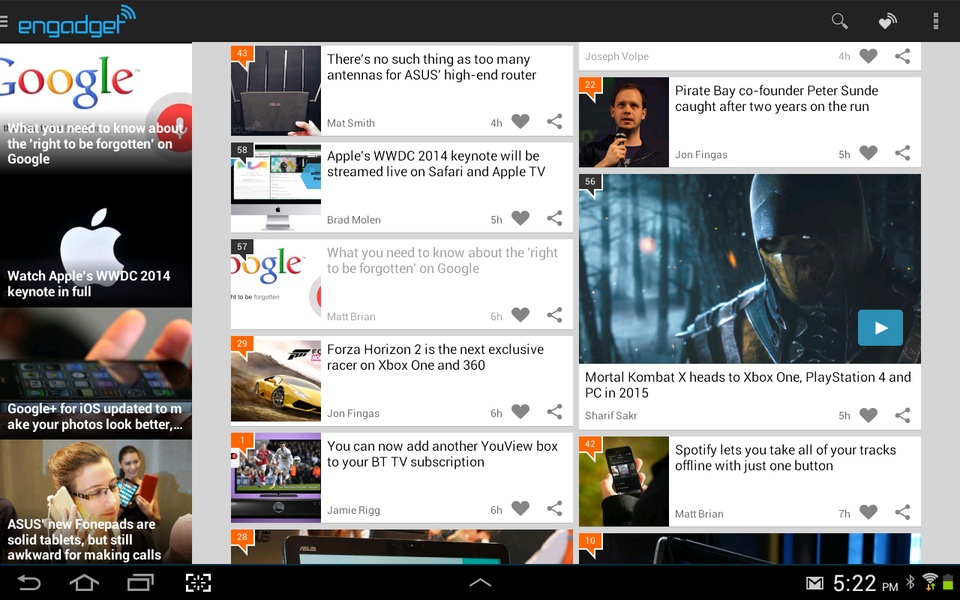Image resolution: width=960 pixels, height=600 pixels.
Task: Tap the screenshot capture button in navigation bar
Action: (x=198, y=582)
